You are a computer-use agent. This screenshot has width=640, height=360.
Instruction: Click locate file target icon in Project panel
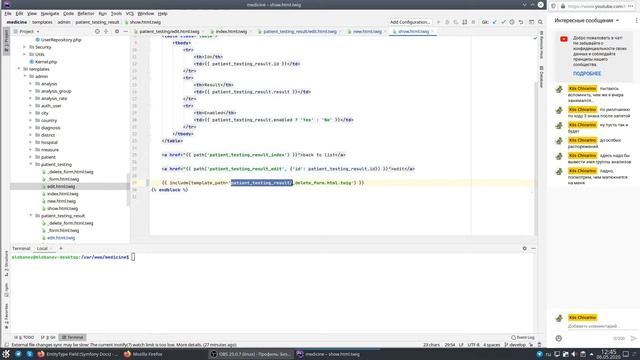[x=97, y=31]
